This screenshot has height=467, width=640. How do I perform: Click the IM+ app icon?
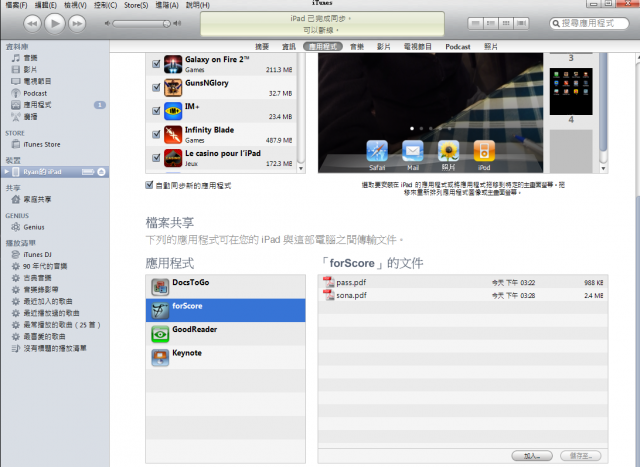(173, 111)
